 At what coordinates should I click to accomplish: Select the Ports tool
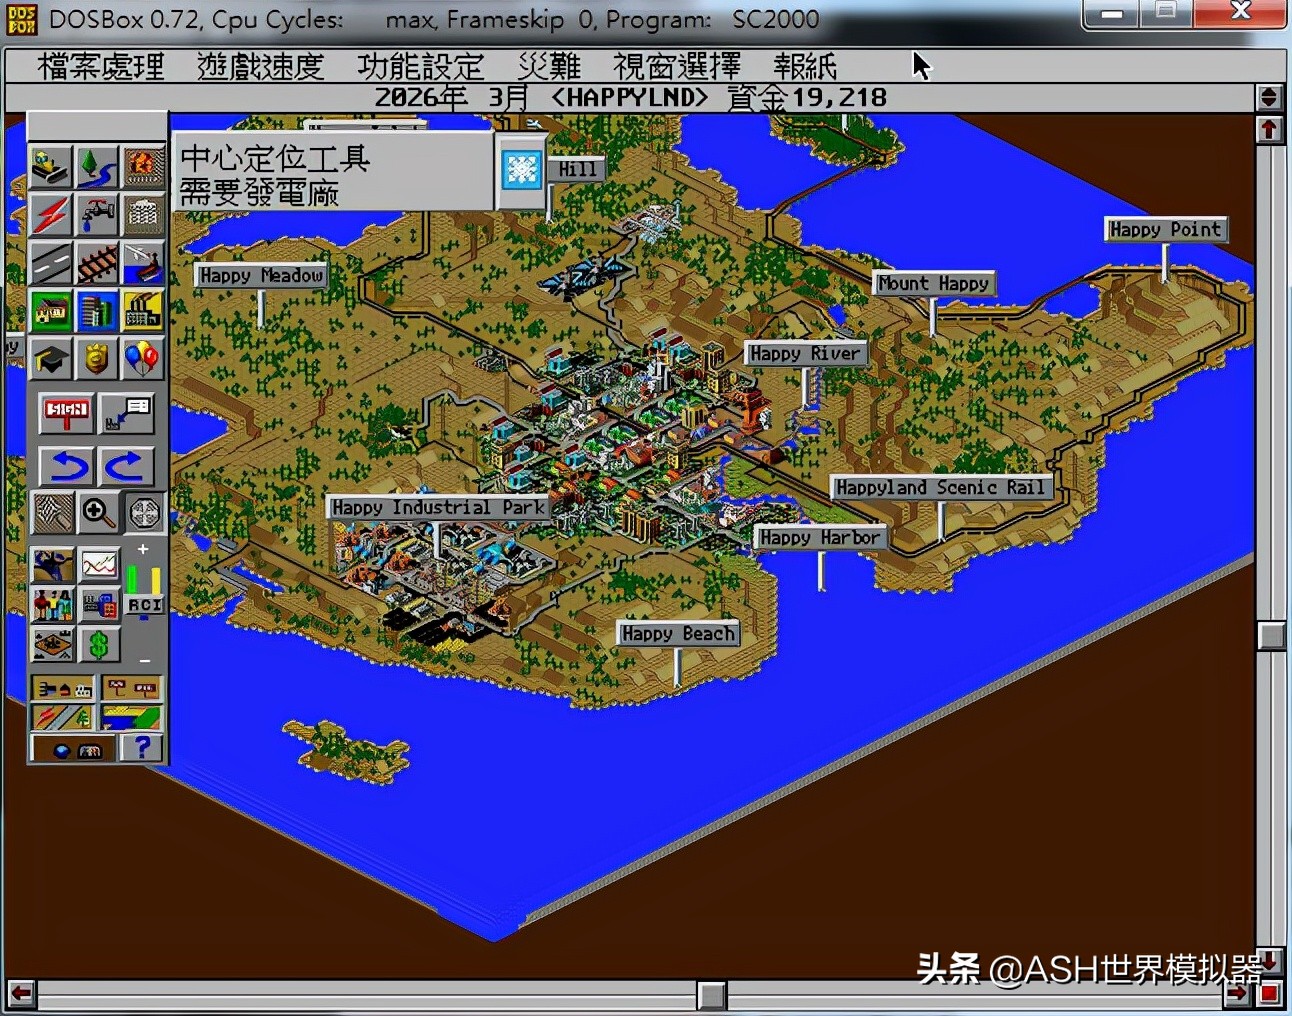(x=143, y=263)
